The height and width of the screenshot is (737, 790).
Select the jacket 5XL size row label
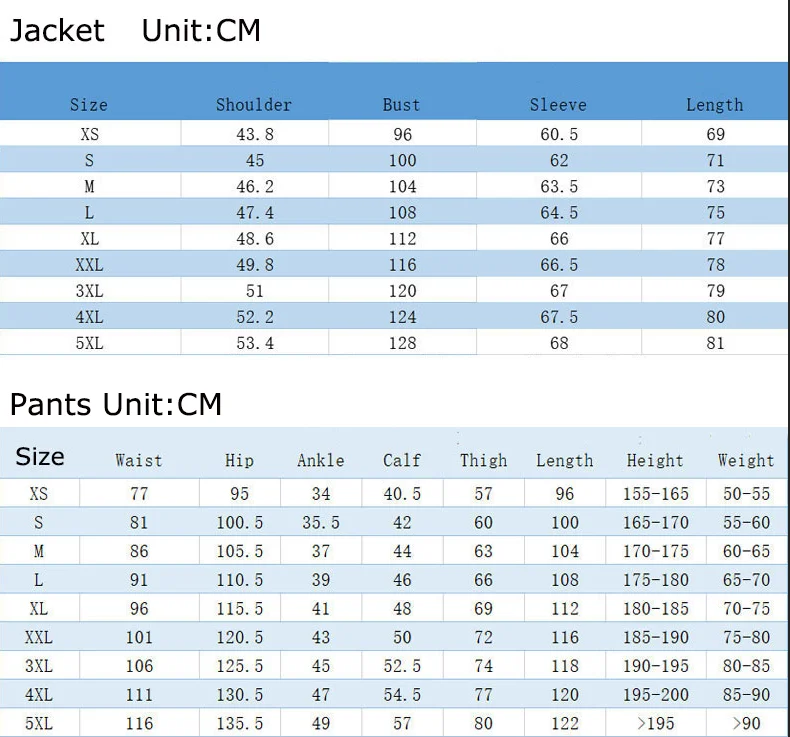(x=90, y=343)
